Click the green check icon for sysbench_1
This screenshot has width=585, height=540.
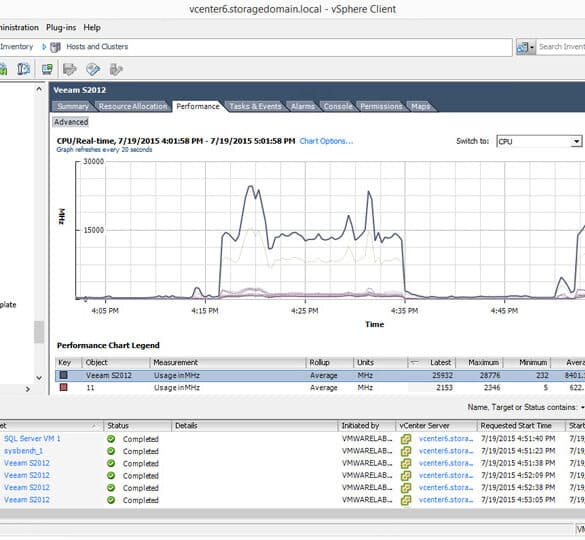111,451
